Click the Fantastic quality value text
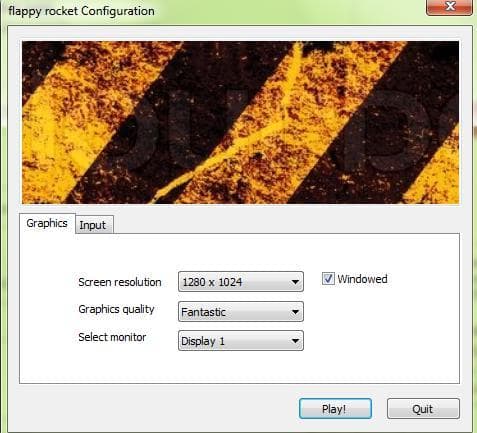The image size is (477, 433). click(x=203, y=312)
